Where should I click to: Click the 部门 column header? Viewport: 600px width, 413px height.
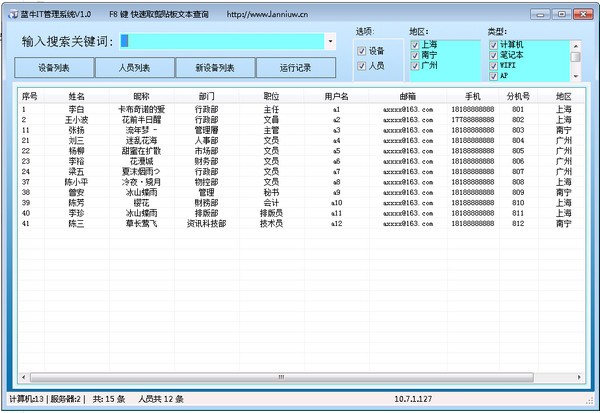tap(206, 97)
